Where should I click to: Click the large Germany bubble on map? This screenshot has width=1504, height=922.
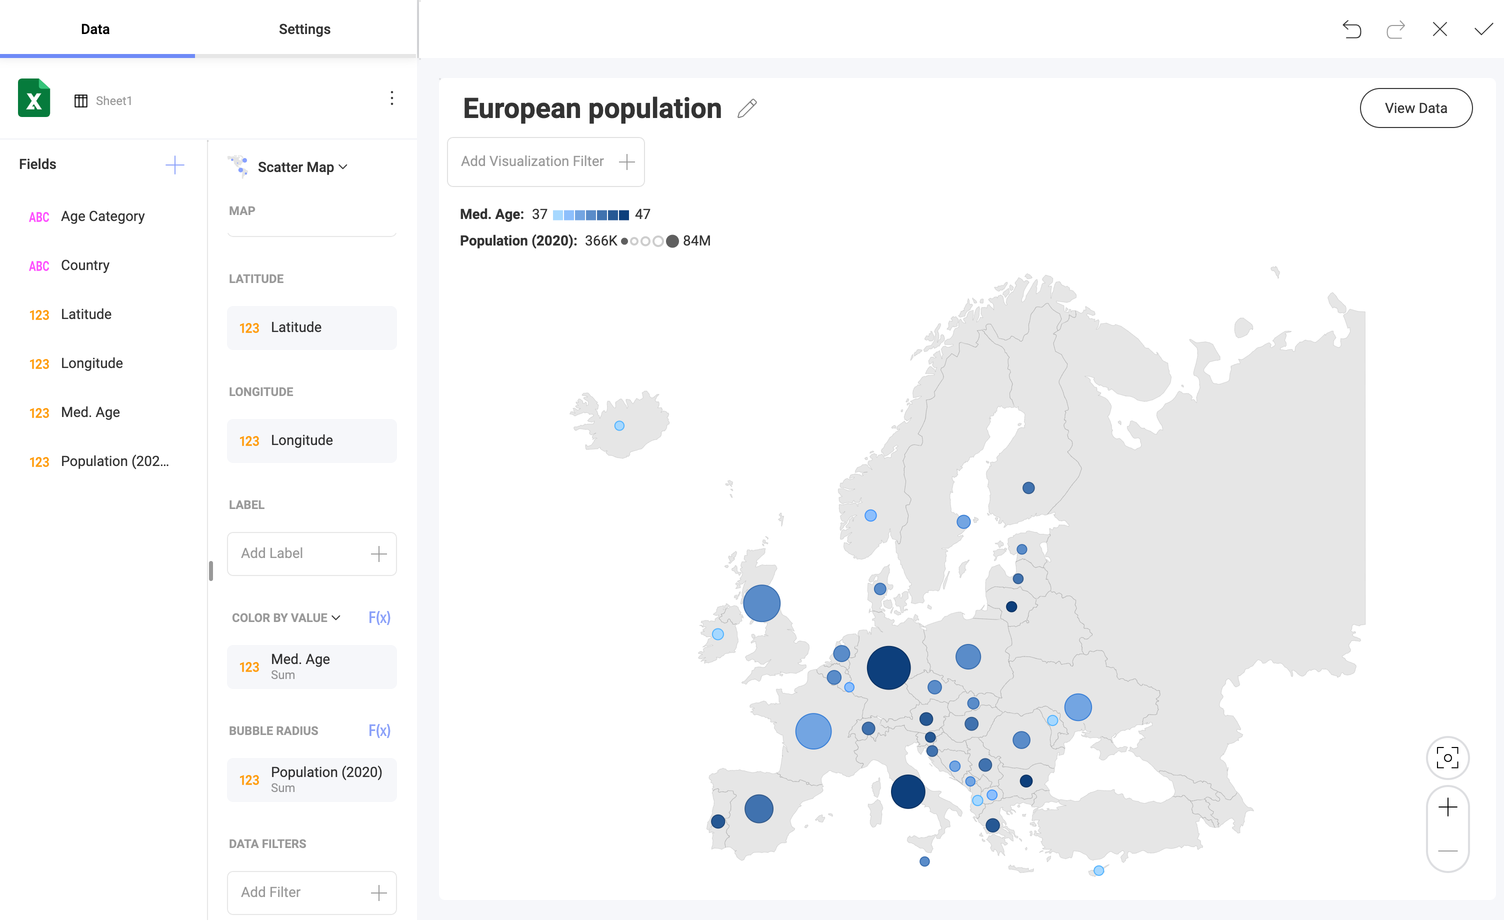pos(888,668)
